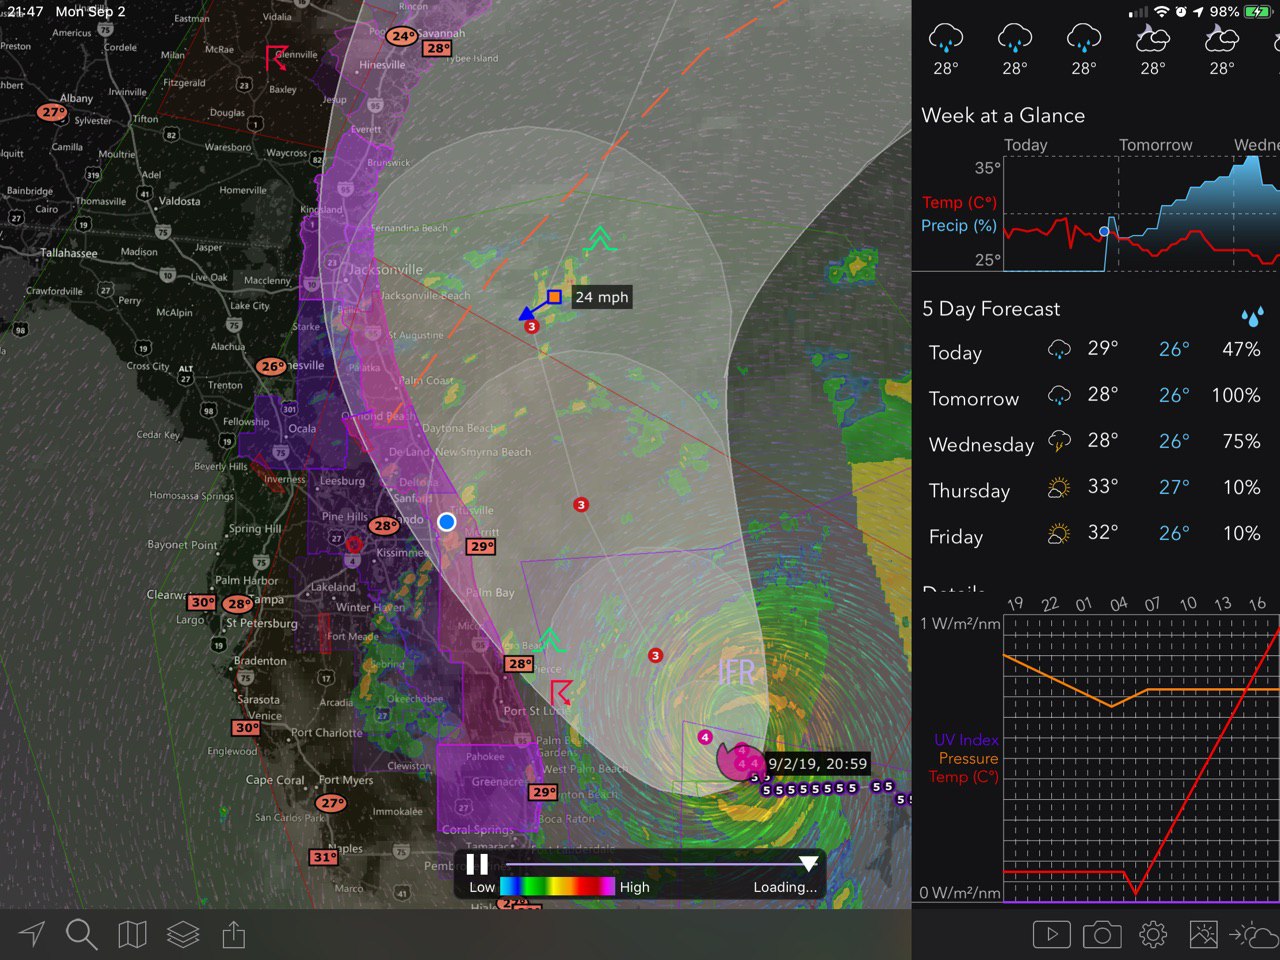Screen dimensions: 1280x960
Task: Tap the camera snapshot icon
Action: coord(1102,934)
